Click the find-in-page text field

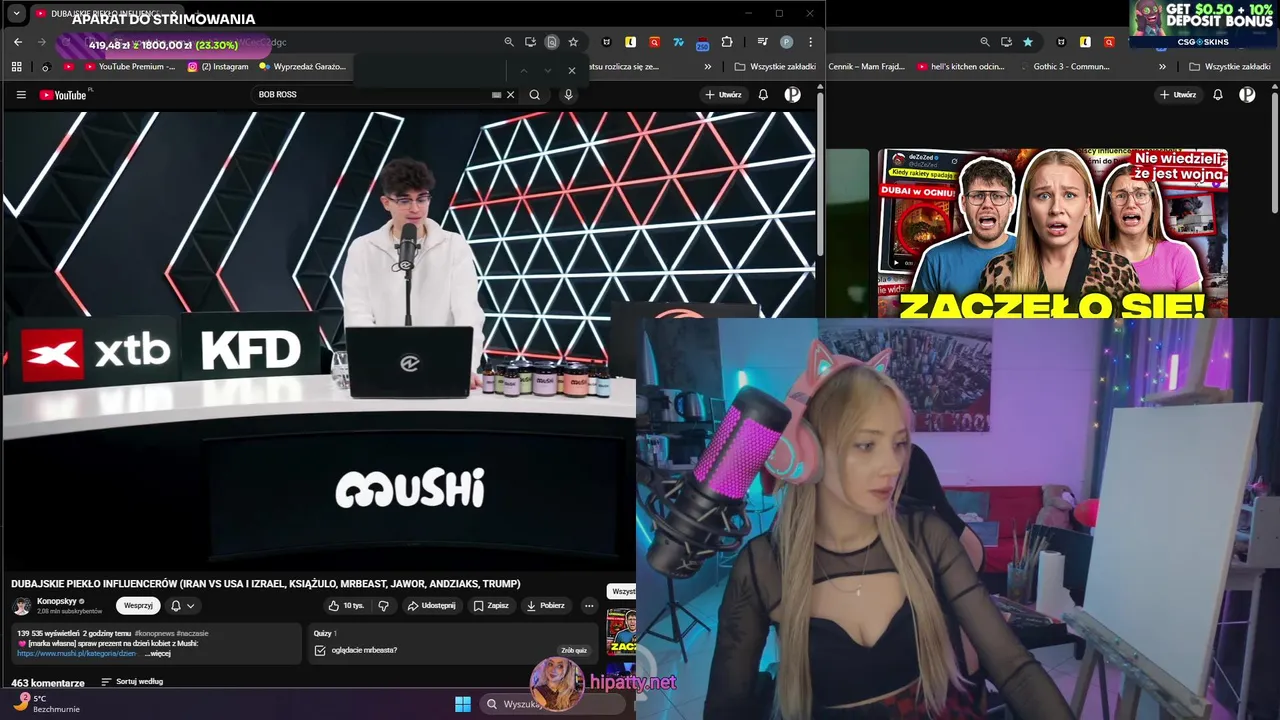point(430,70)
